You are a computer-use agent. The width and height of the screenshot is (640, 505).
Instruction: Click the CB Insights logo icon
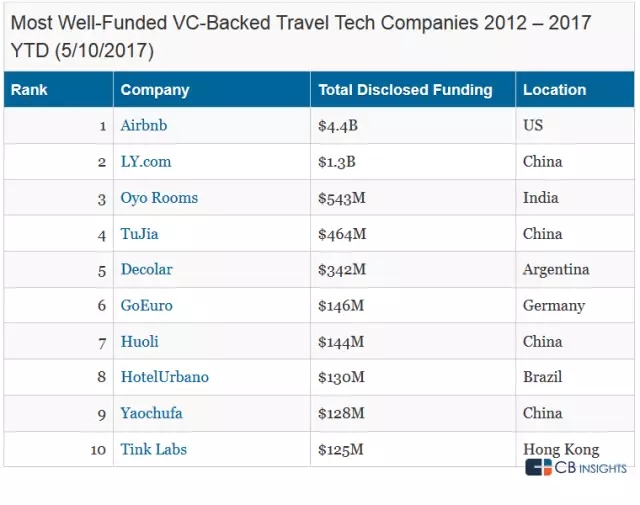coord(538,467)
